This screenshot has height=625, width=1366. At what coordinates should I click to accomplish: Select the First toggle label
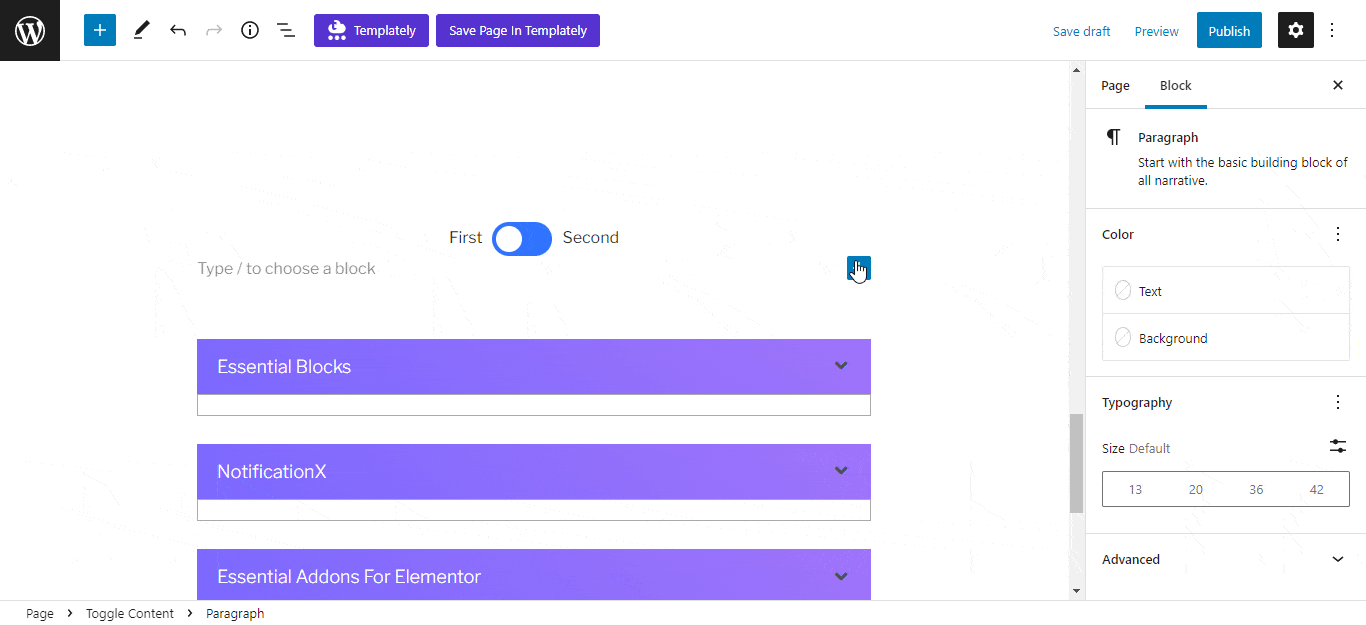465,237
